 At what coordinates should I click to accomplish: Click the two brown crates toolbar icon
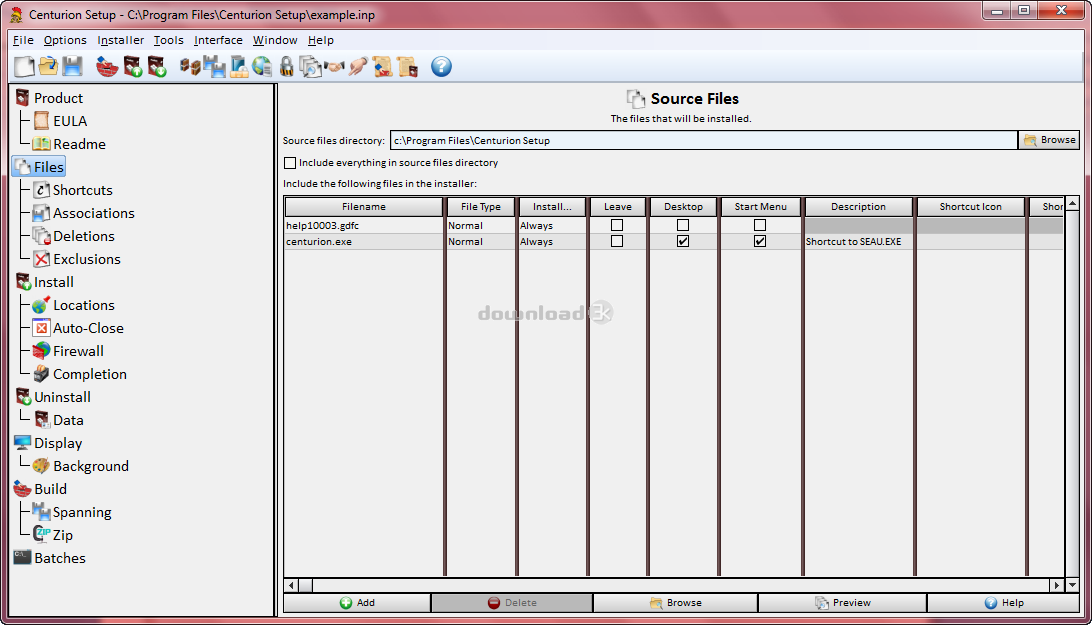pos(190,67)
